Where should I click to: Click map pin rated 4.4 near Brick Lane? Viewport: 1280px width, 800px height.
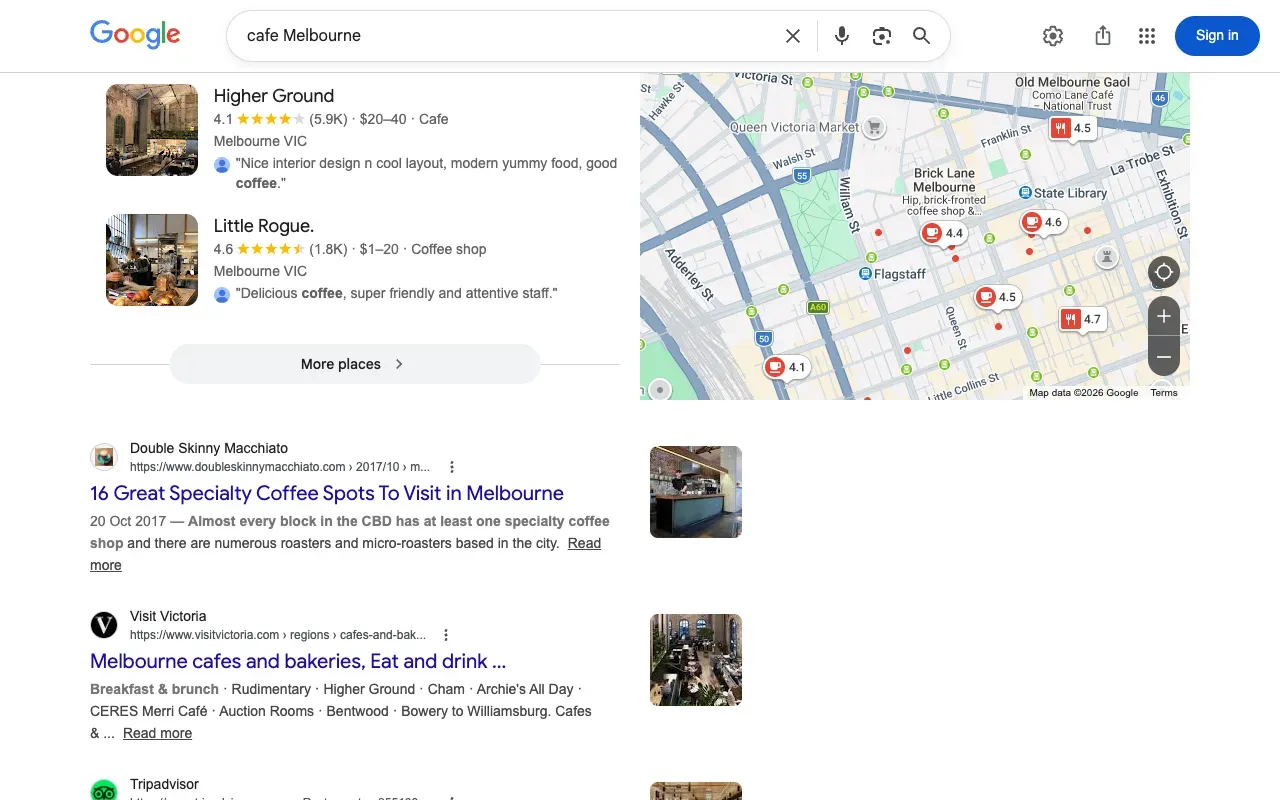pos(943,233)
